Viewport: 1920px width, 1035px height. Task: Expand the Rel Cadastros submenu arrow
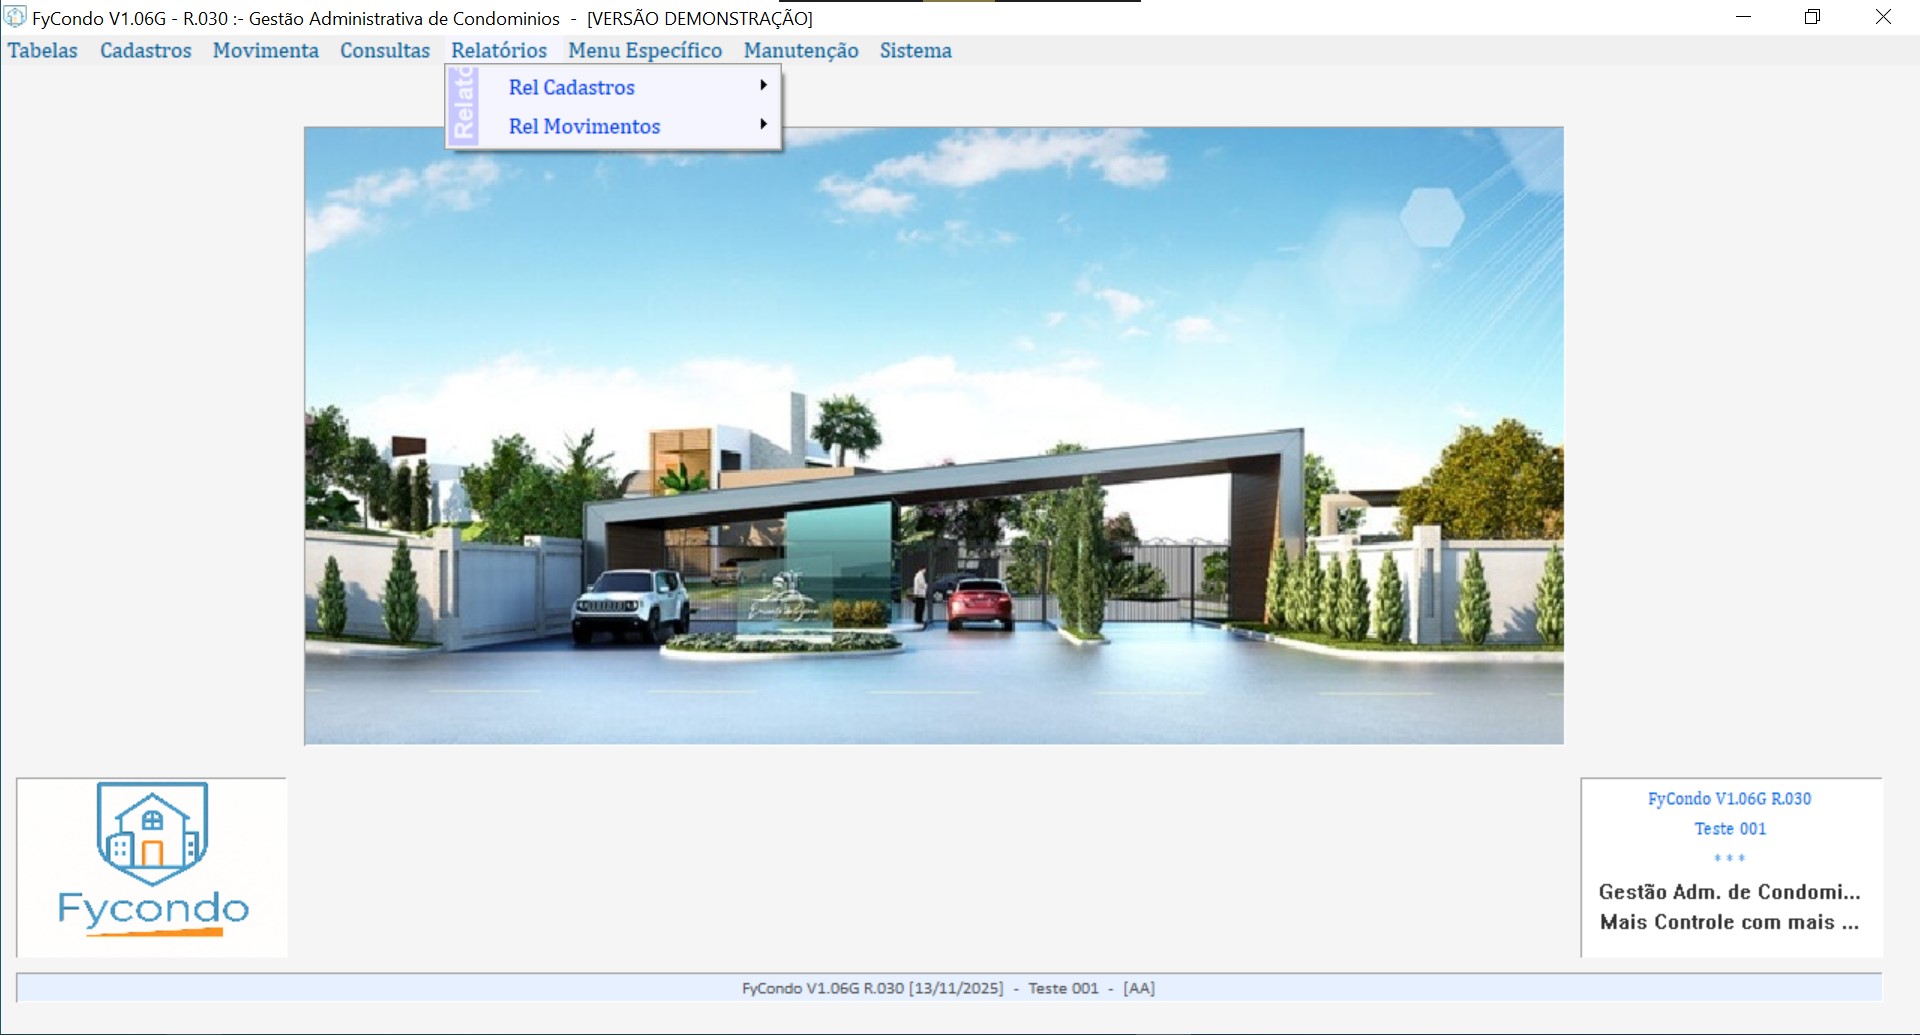(763, 86)
